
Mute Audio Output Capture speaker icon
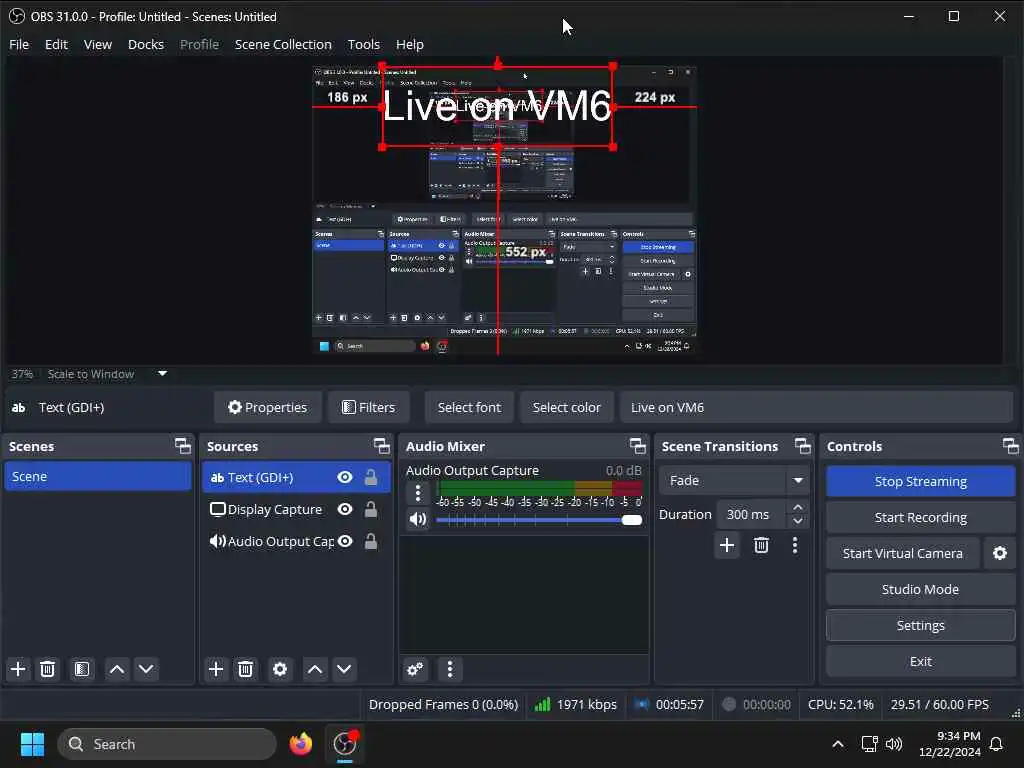pos(418,519)
